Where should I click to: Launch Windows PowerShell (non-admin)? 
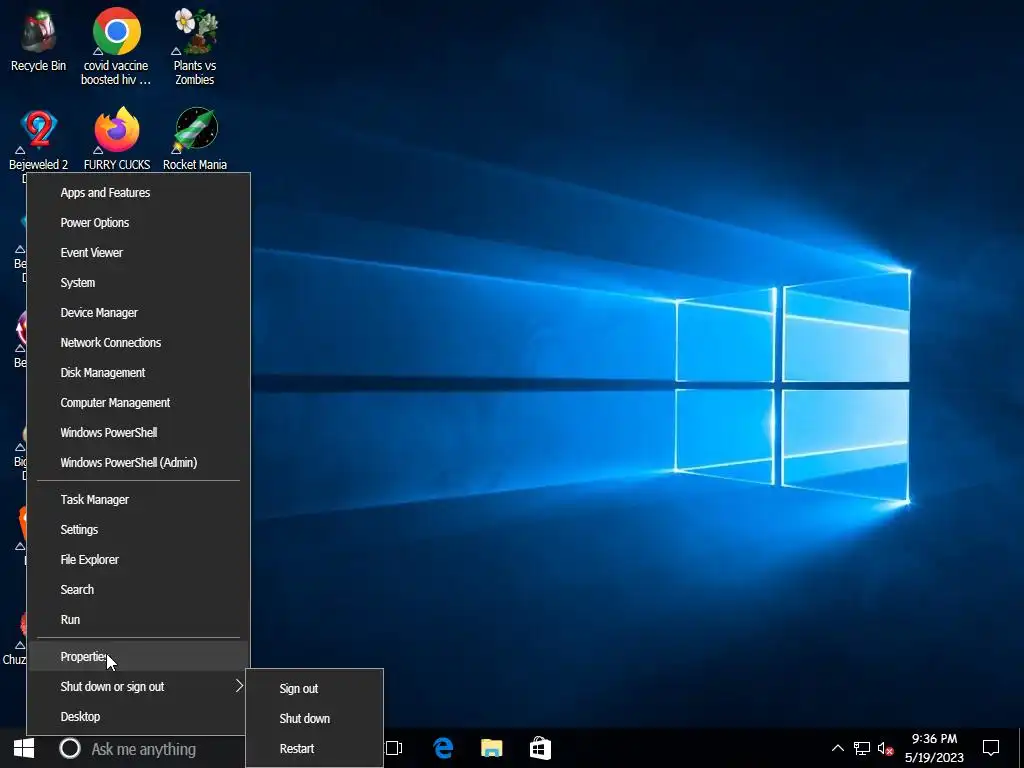(x=138, y=433)
